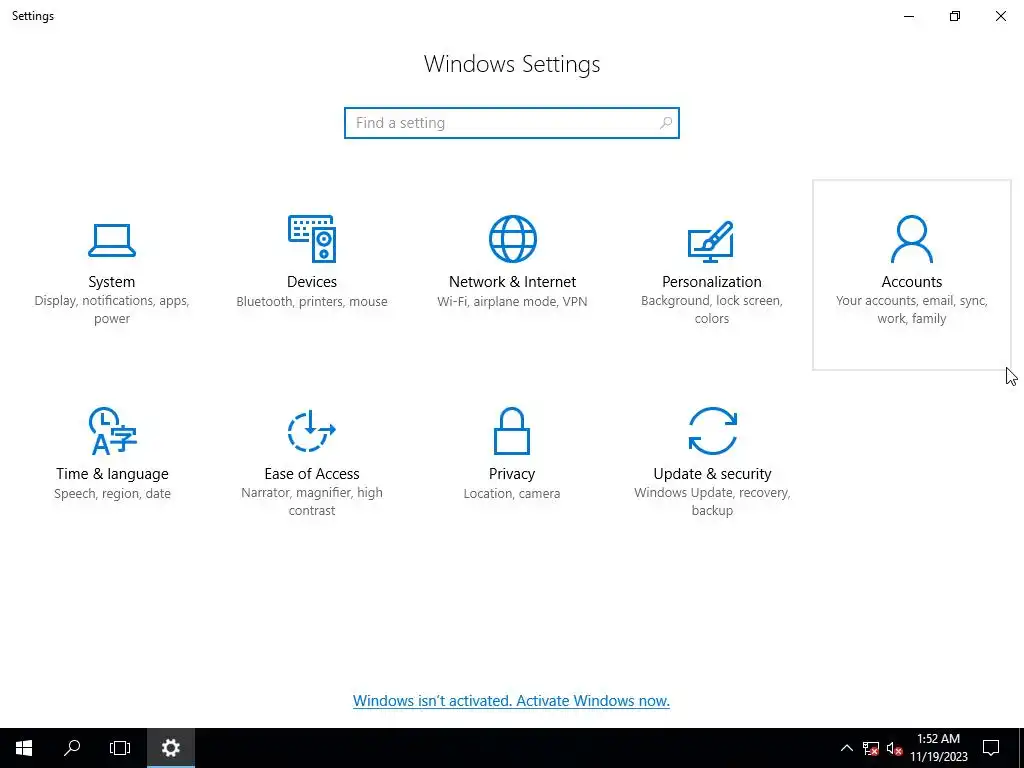Click "Location, camera" description
This screenshot has height=768, width=1024.
(x=512, y=494)
